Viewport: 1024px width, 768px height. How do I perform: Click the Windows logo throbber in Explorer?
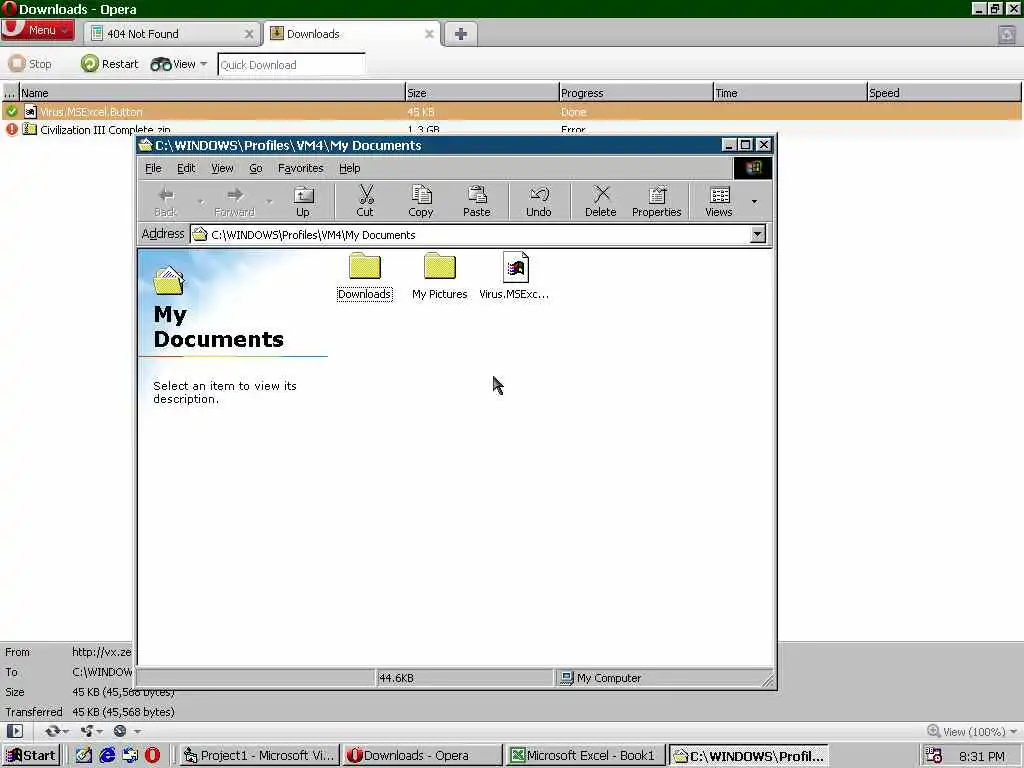point(752,168)
